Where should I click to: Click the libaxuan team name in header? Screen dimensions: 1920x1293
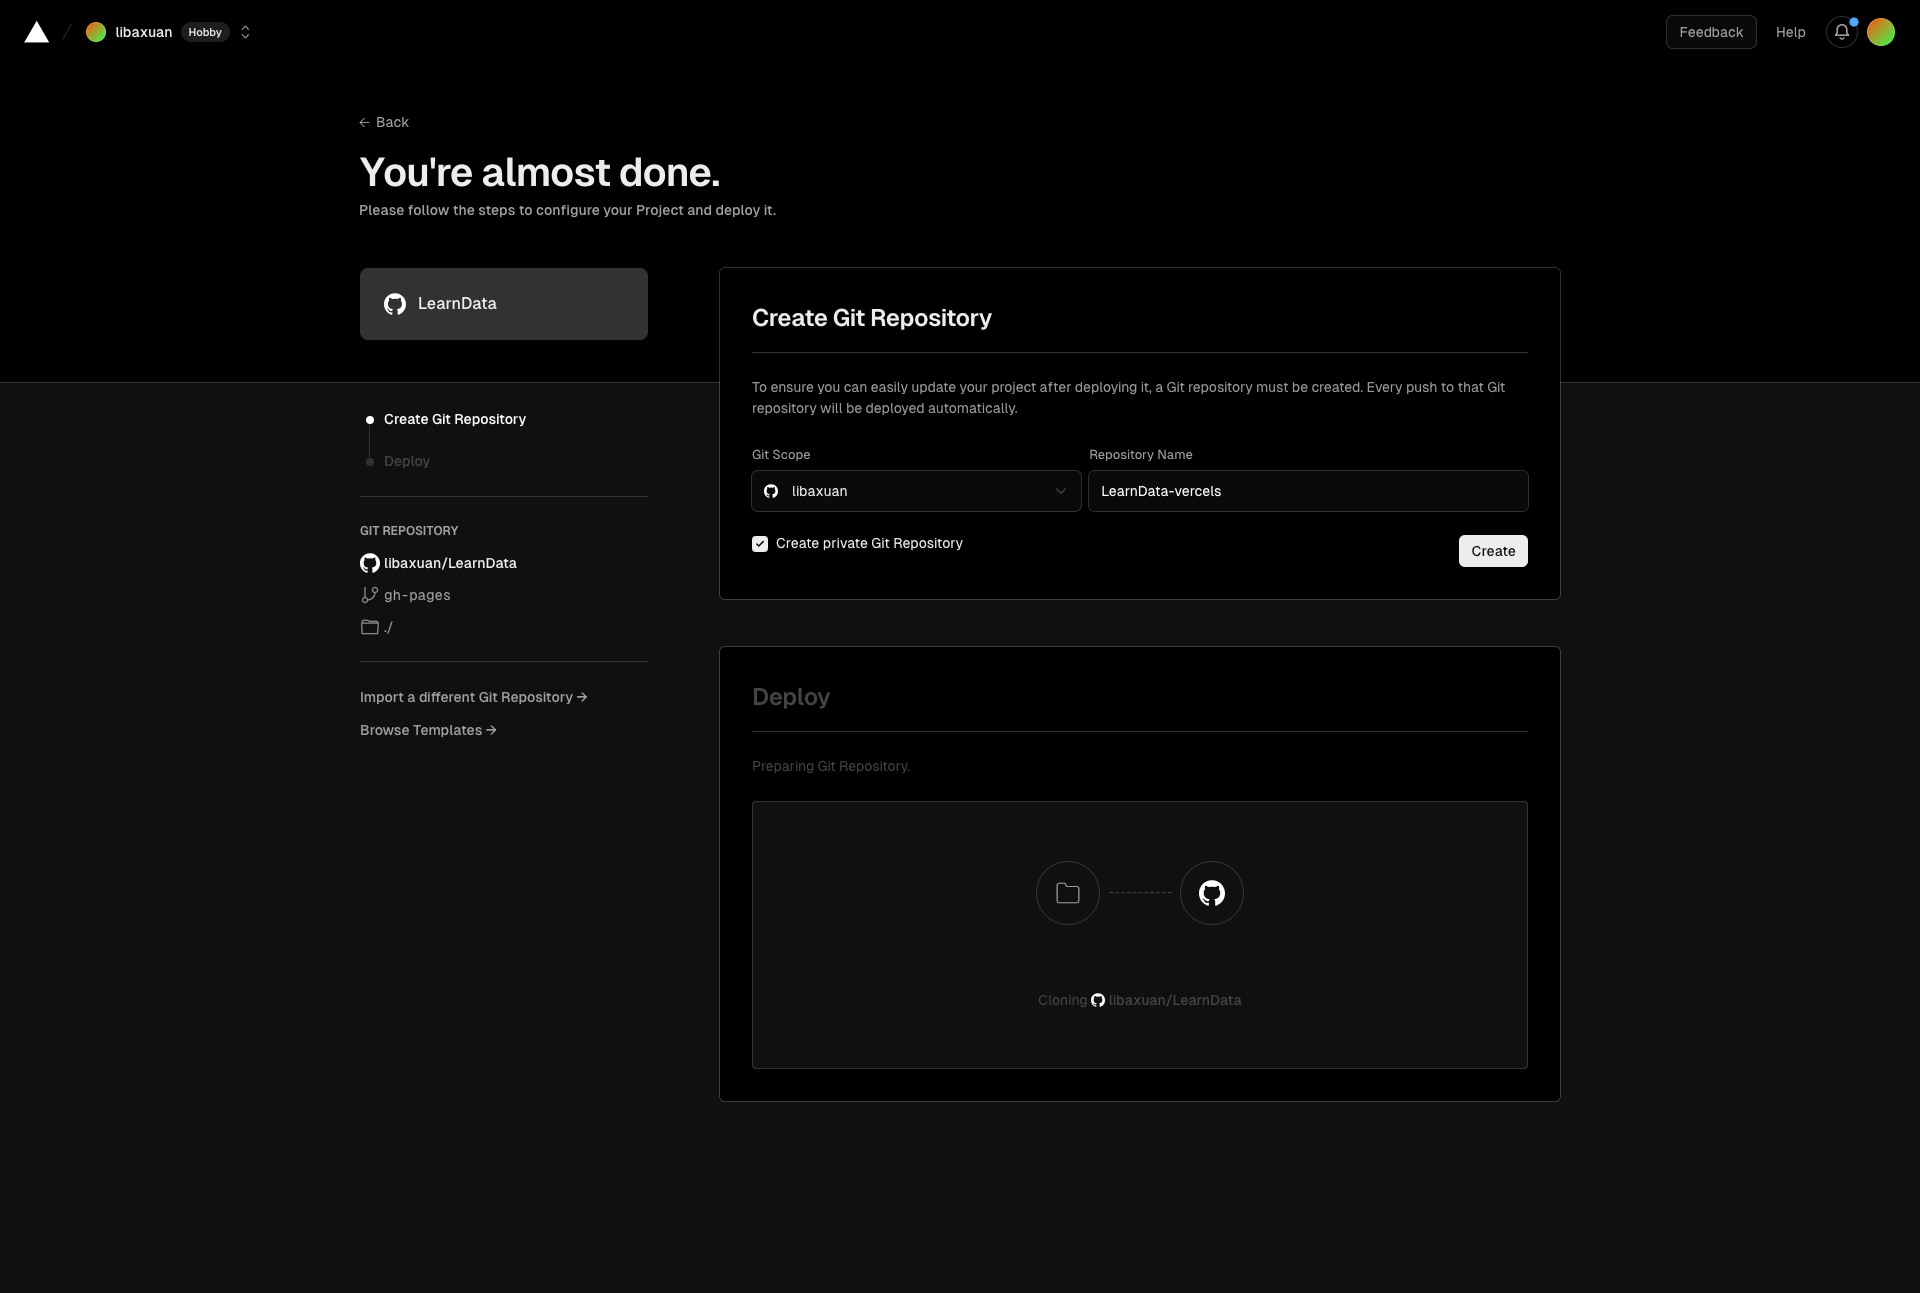(144, 32)
